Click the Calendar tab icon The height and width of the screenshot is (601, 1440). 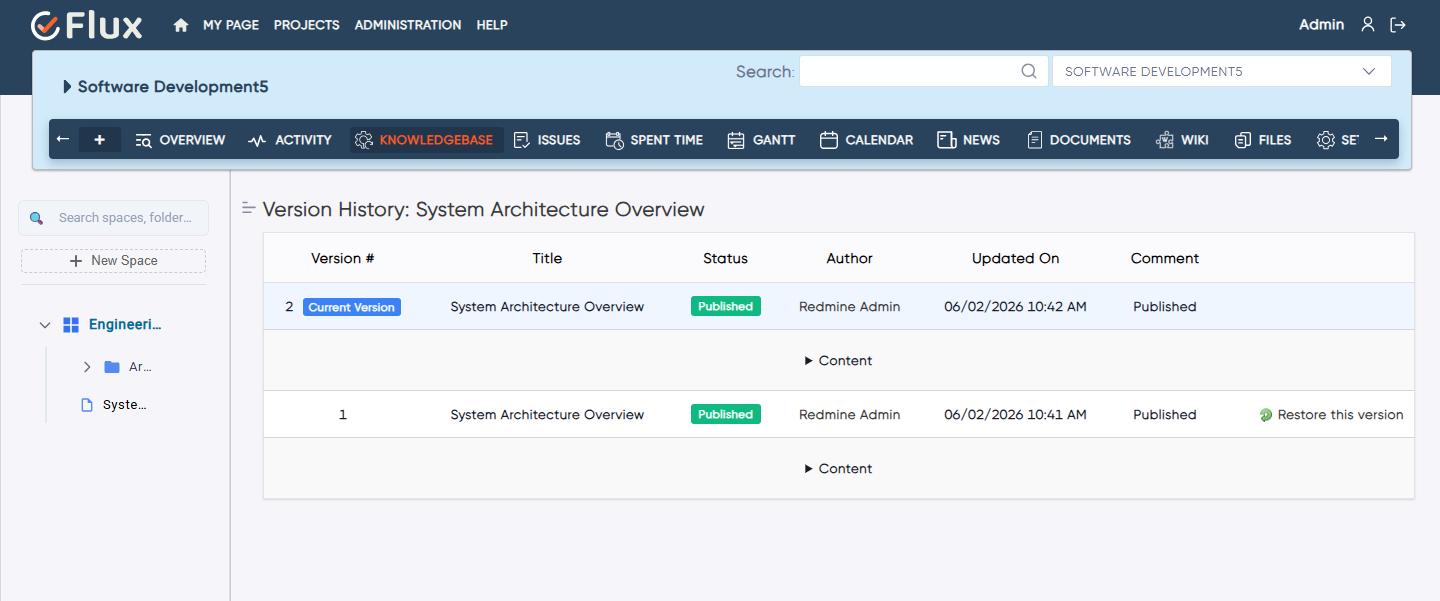click(x=828, y=140)
